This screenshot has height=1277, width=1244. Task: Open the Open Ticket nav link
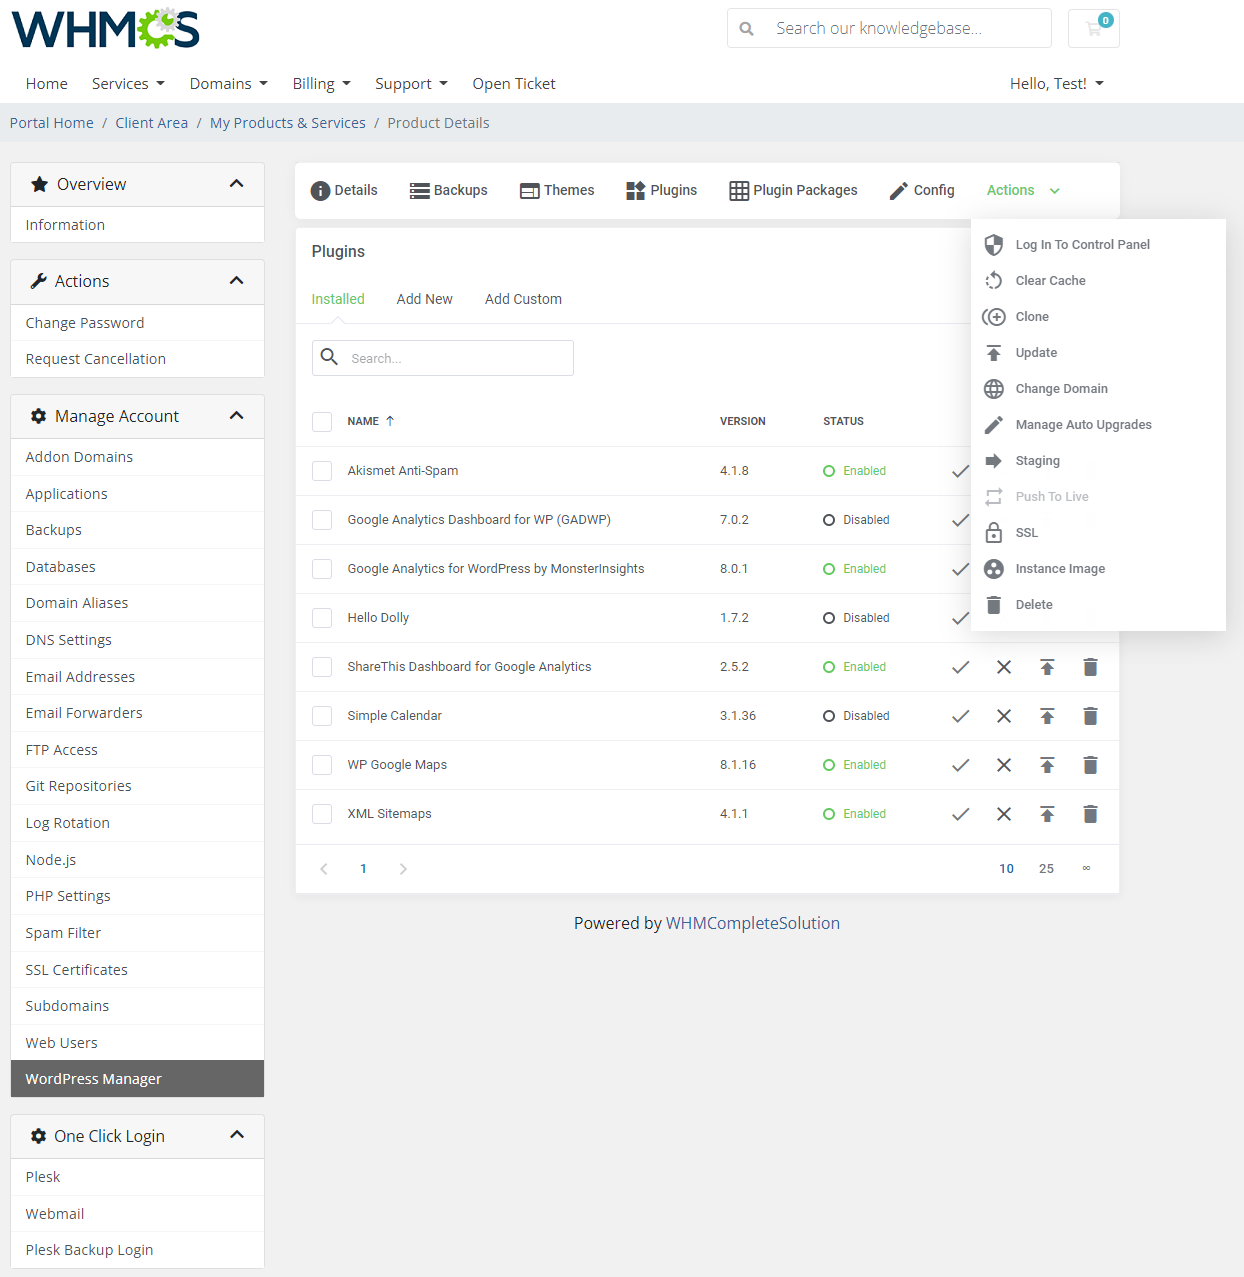pyautogui.click(x=514, y=84)
